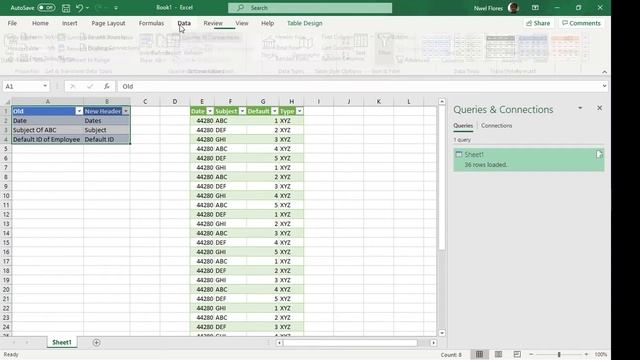
Task: Switch to Queries tab in pane
Action: point(463,126)
